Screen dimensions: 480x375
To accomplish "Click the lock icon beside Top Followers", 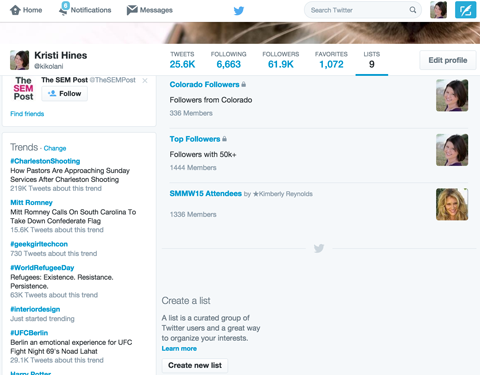I will tap(224, 139).
